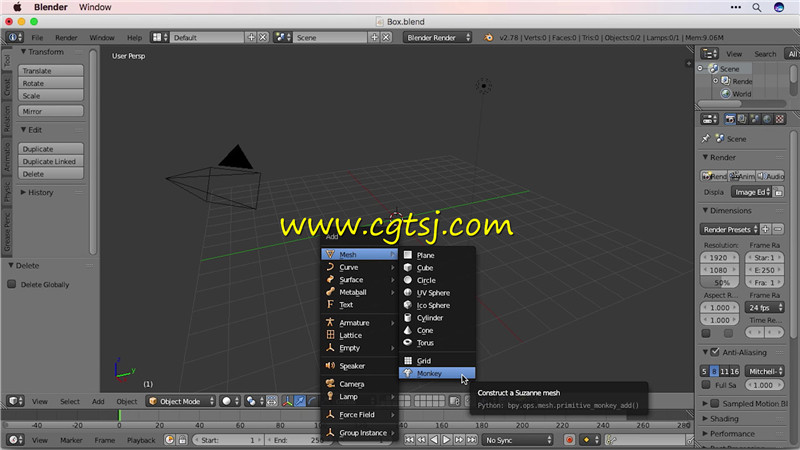Screen dimensions: 800x450
Task: Toggle the Delete Globally checkbox
Action: (x=11, y=284)
